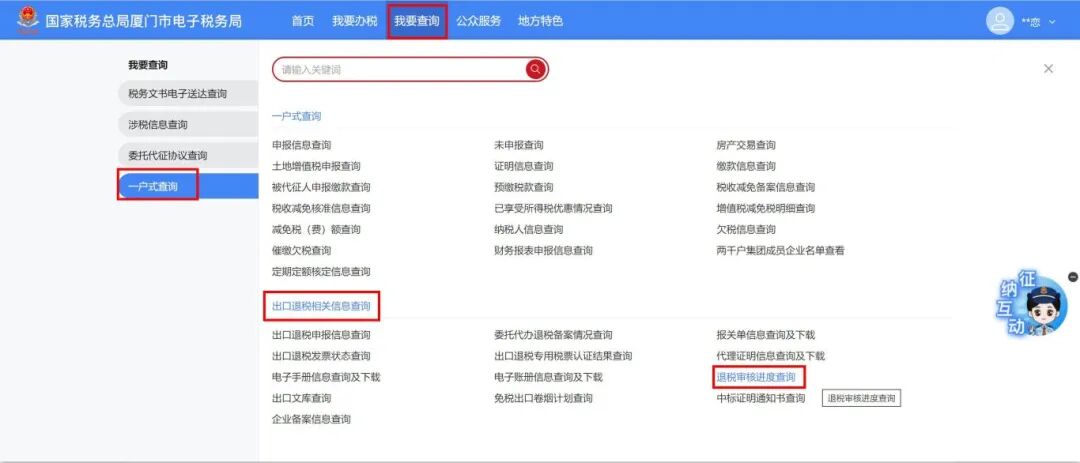Select the 我要查询 top menu
Image resolution: width=1080 pixels, height=463 pixels.
tap(417, 21)
